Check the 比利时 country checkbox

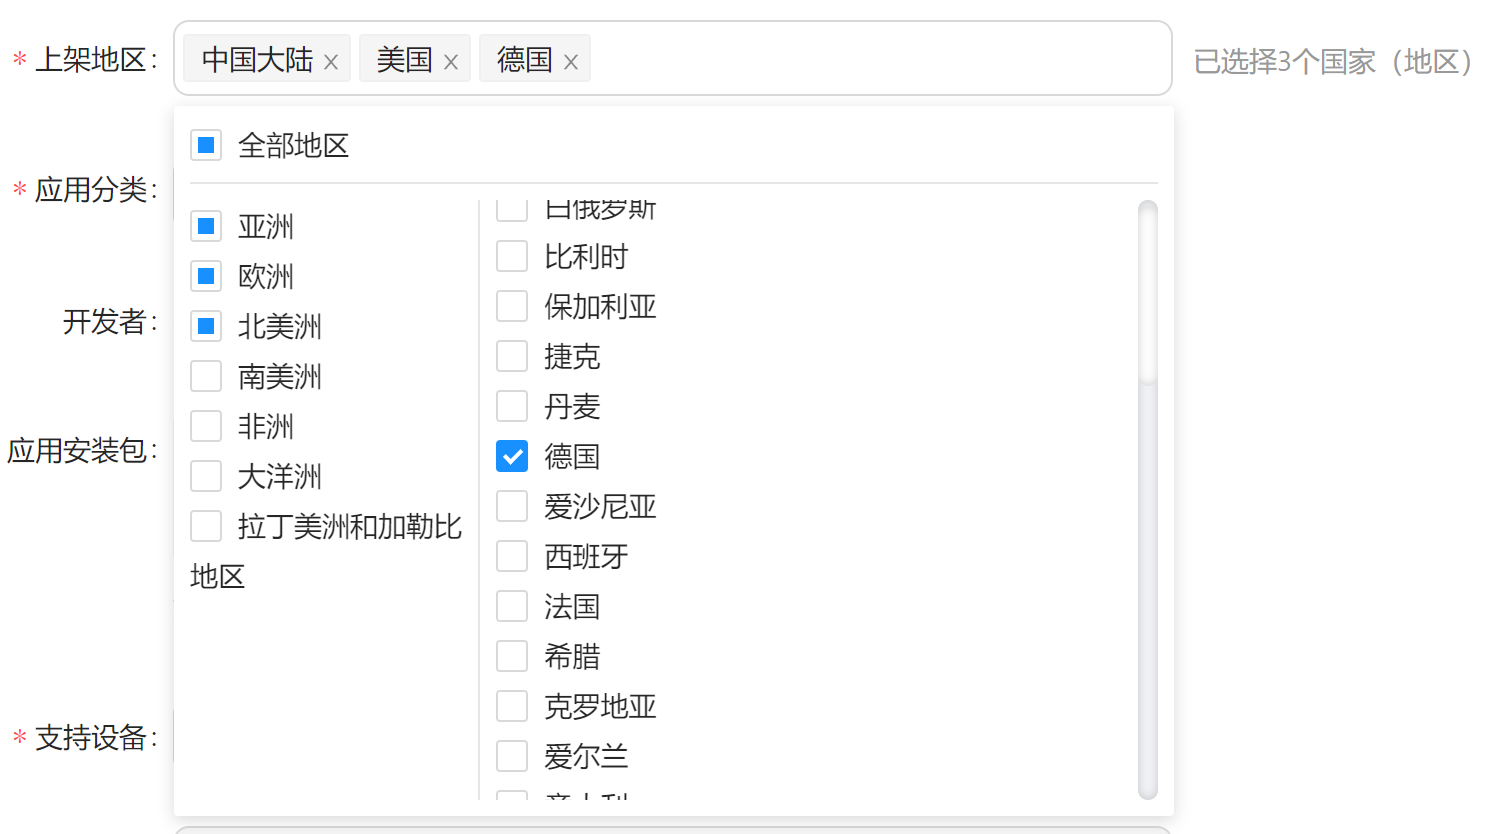tap(512, 257)
